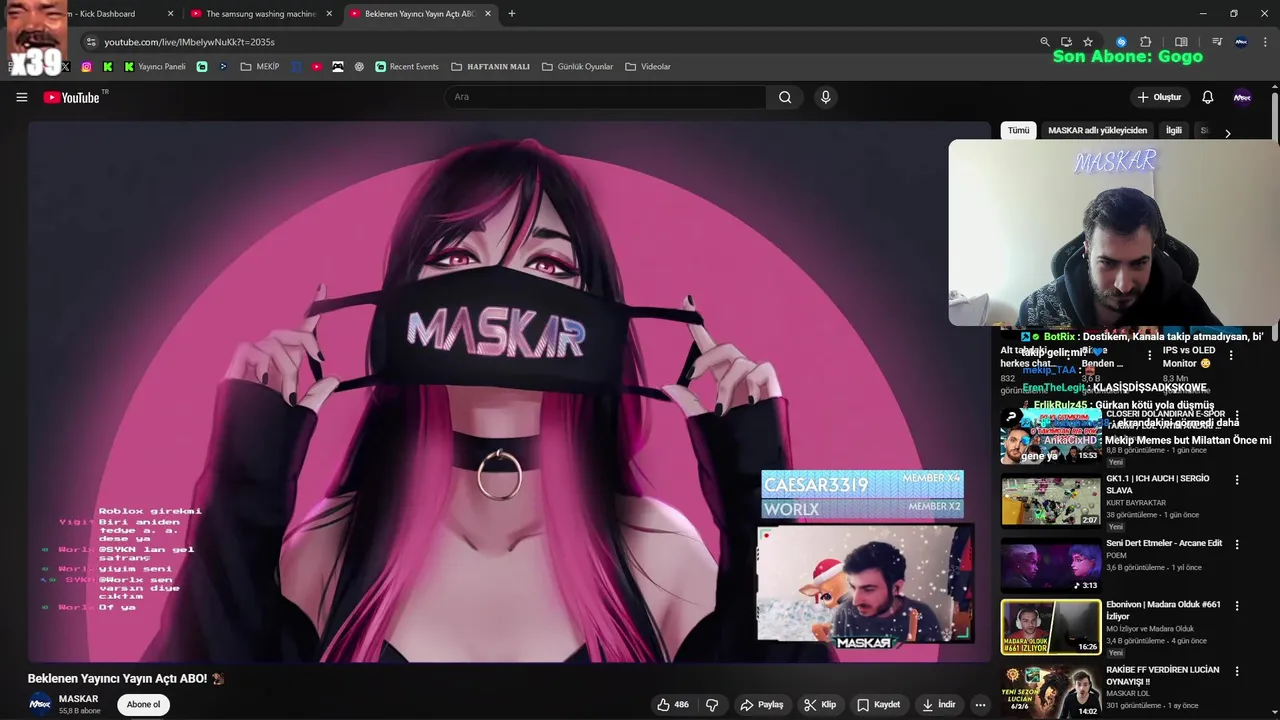Go to the YouTube home logo
1280x720 pixels.
[x=72, y=97]
